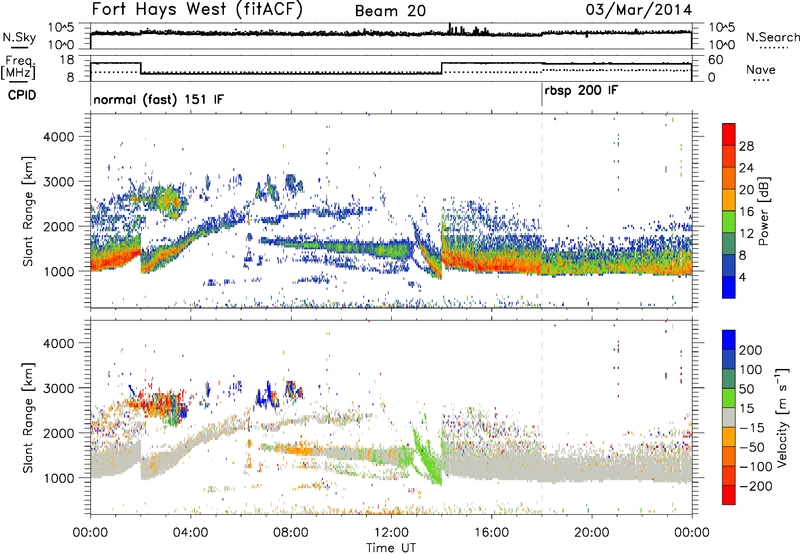Image resolution: width=800 pixels, height=554 pixels.
Task: Click power colorbar value '16'
Action: 746,212
